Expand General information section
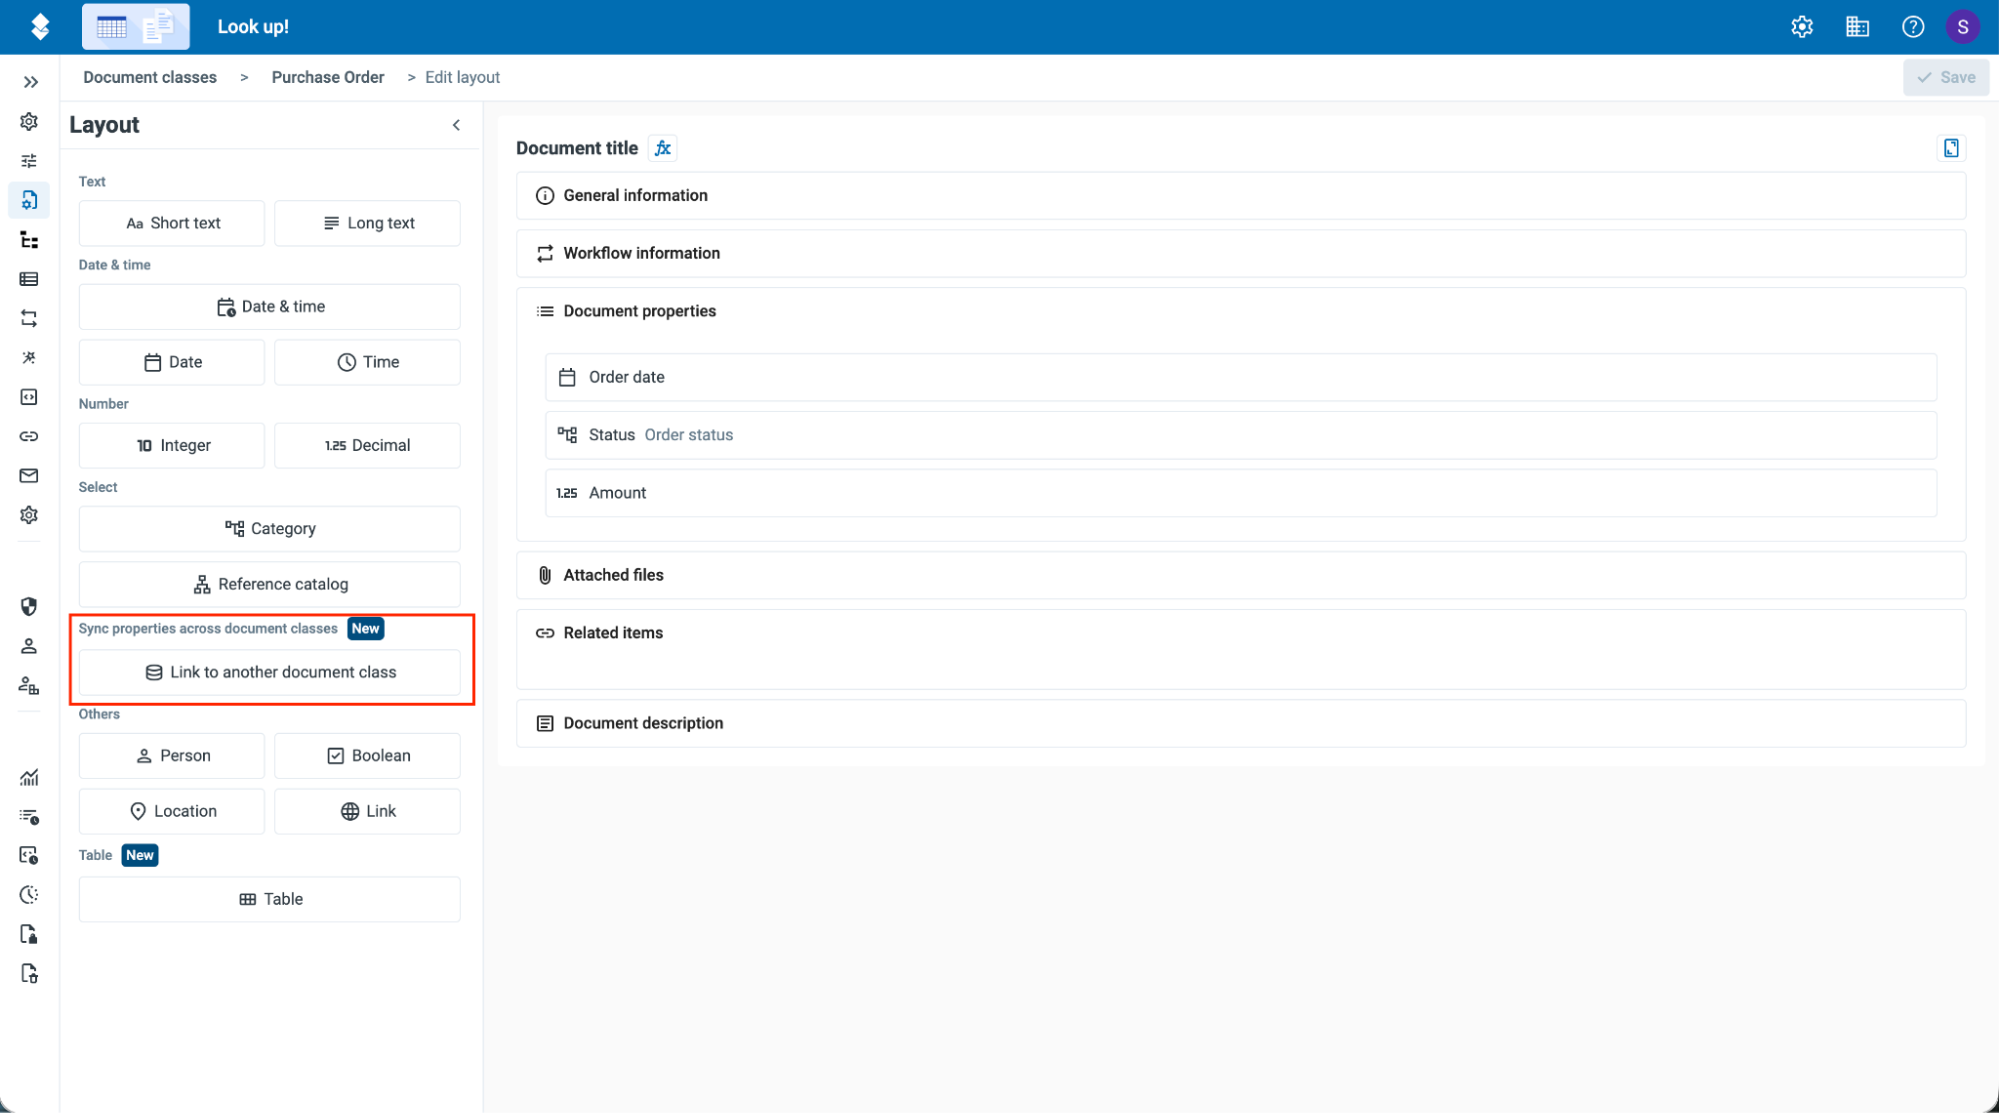This screenshot has height=1113, width=1999. pyautogui.click(x=1241, y=196)
